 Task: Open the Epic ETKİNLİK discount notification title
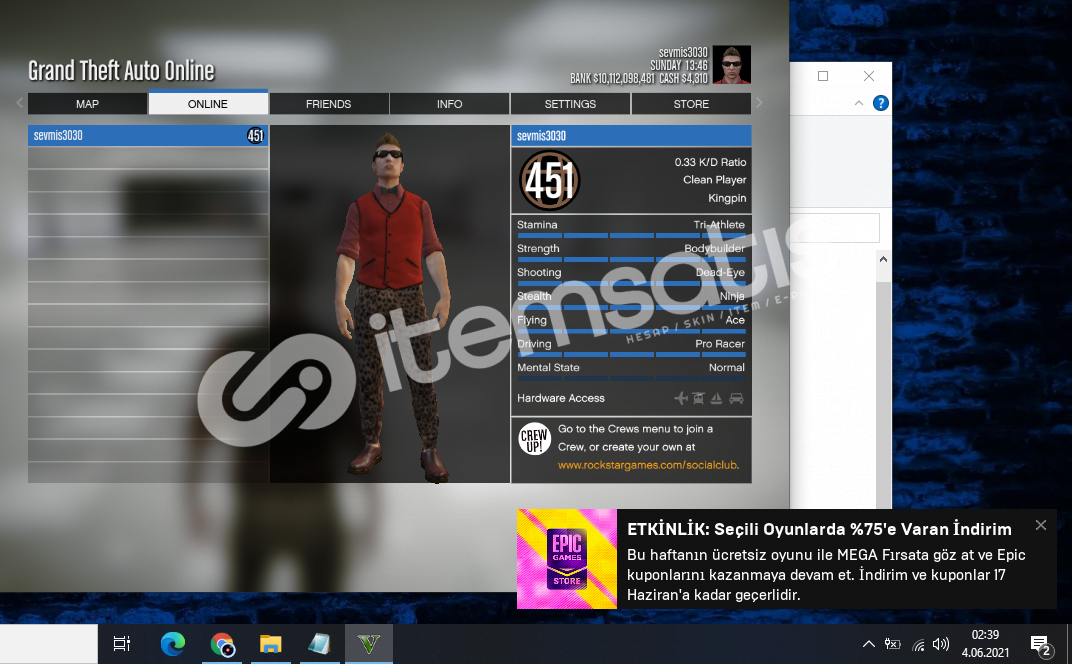coord(819,529)
